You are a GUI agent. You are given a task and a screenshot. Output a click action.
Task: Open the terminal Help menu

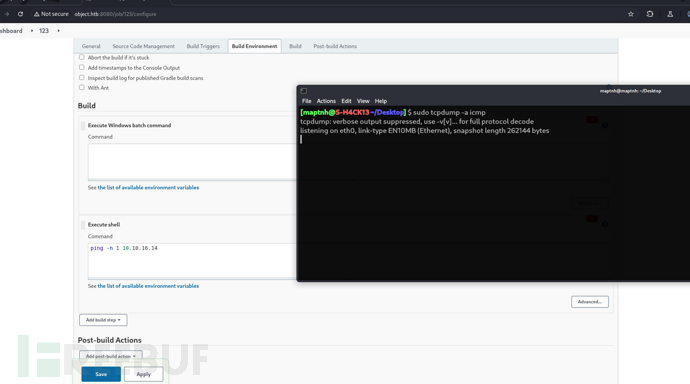(381, 101)
